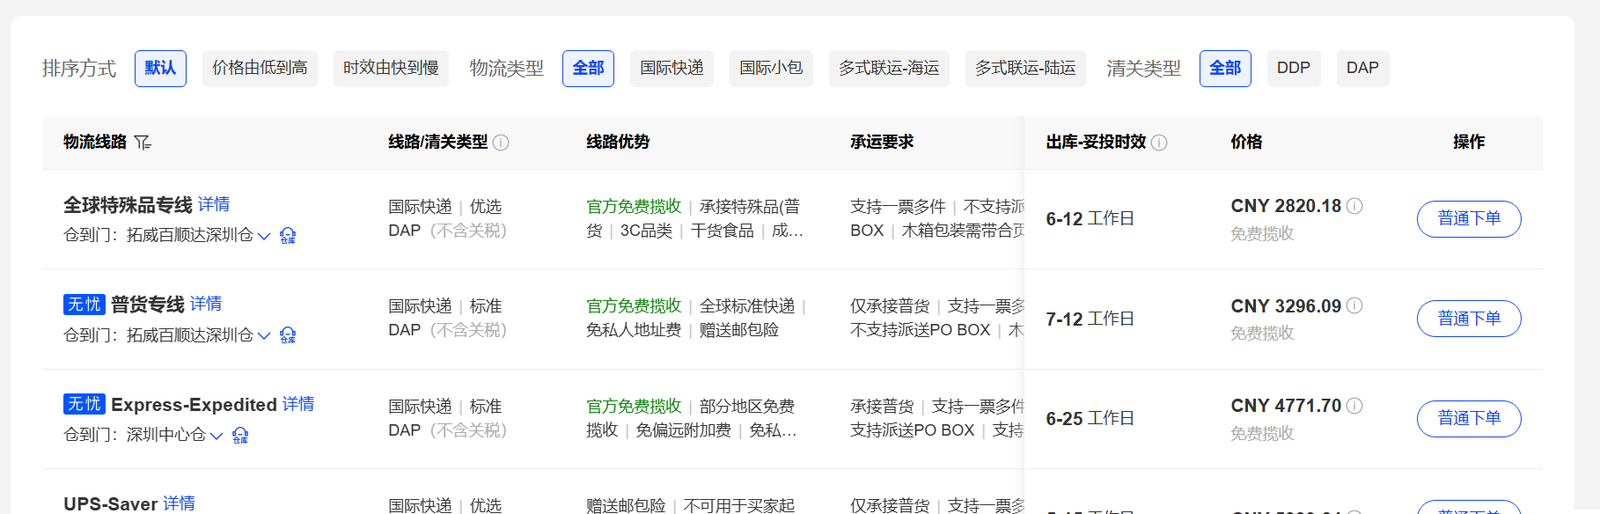Viewport: 1600px width, 514px height.
Task: Click the 价格 column header
Action: click(x=1246, y=142)
